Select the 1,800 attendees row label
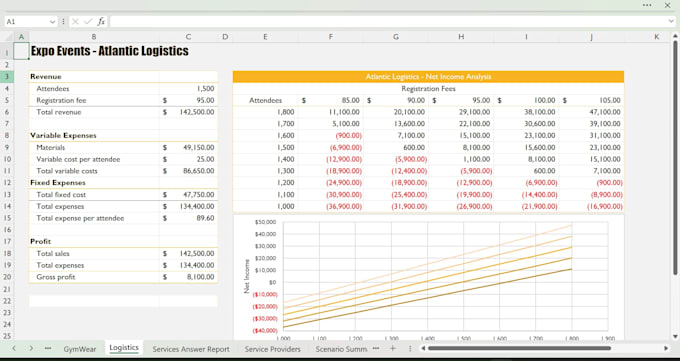Viewport: 680px width, 361px height. (265, 112)
